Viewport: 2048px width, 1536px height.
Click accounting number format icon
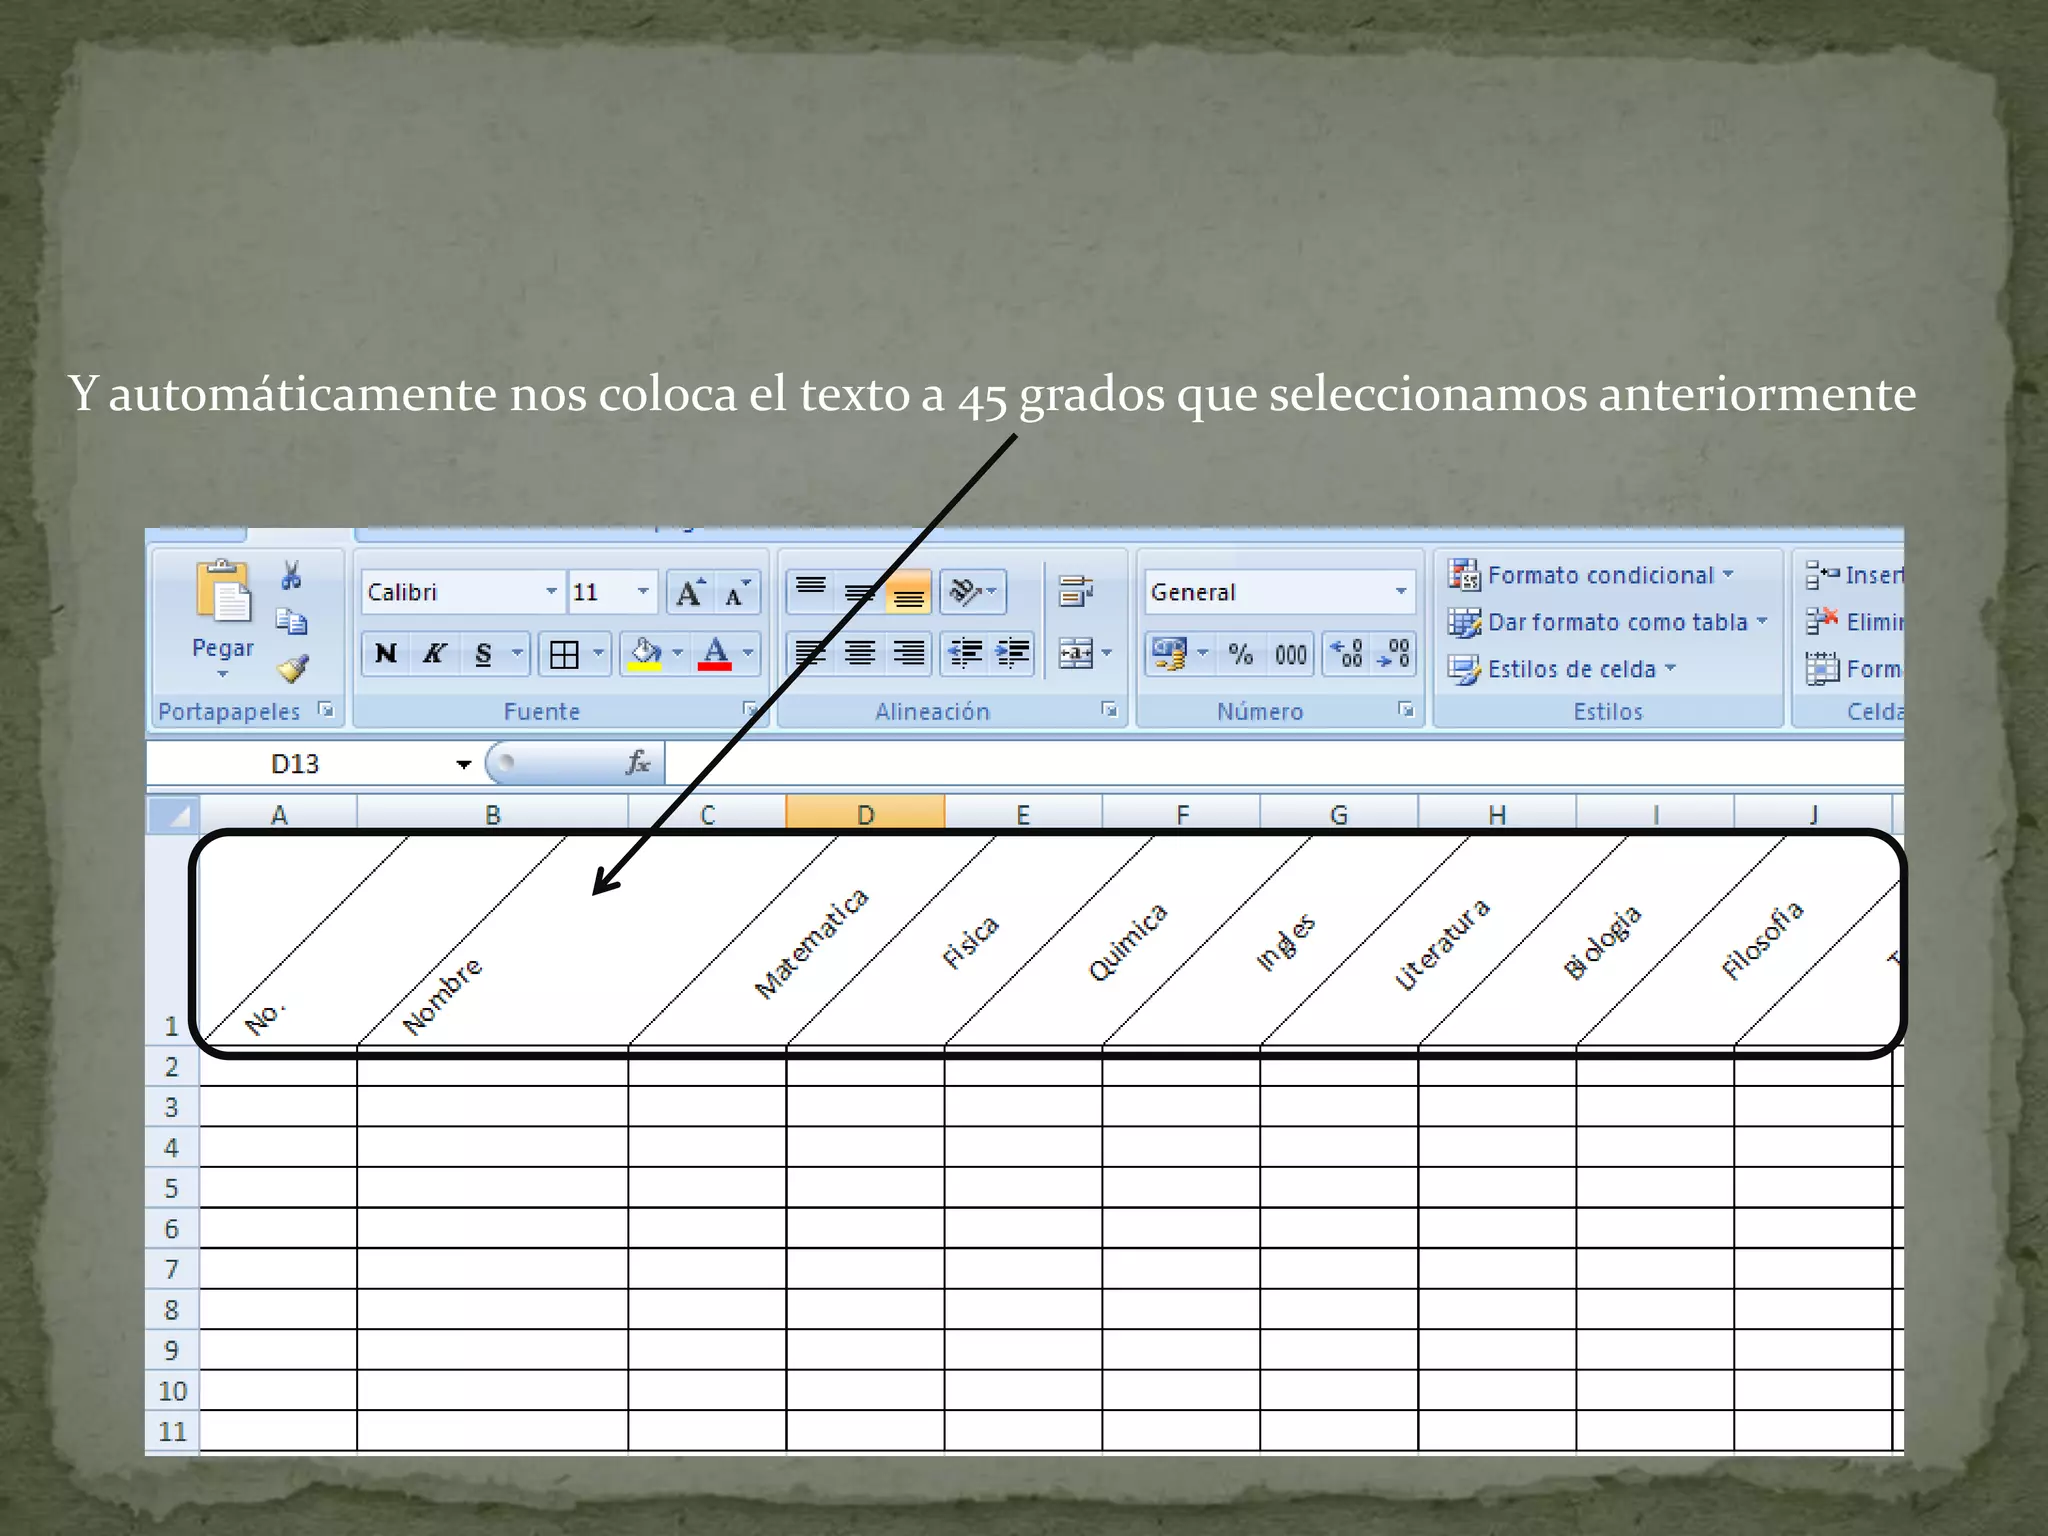pos(1170,654)
